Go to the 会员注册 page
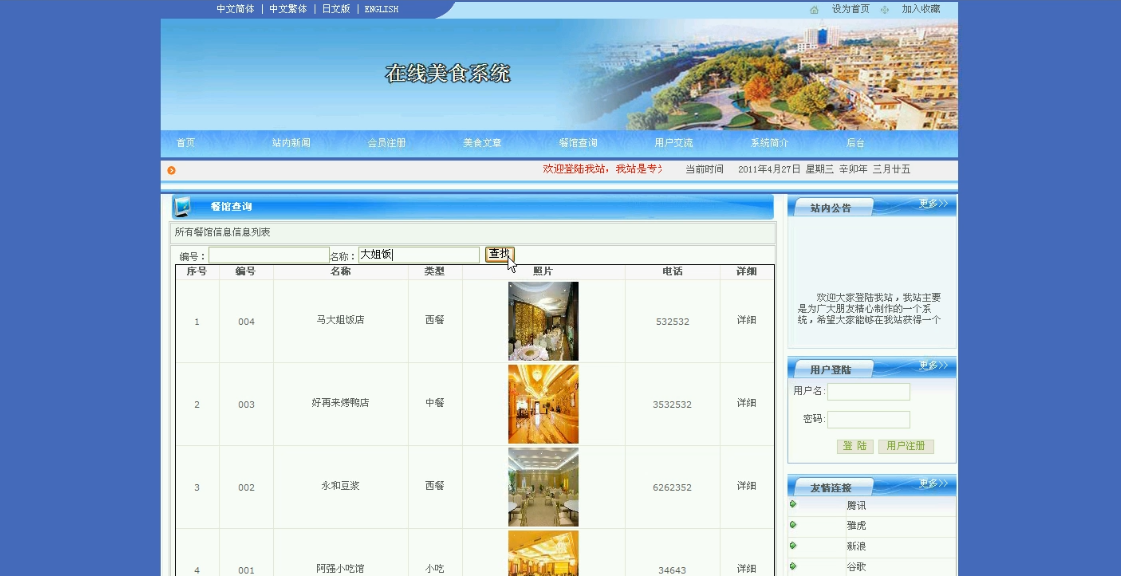 [x=387, y=143]
